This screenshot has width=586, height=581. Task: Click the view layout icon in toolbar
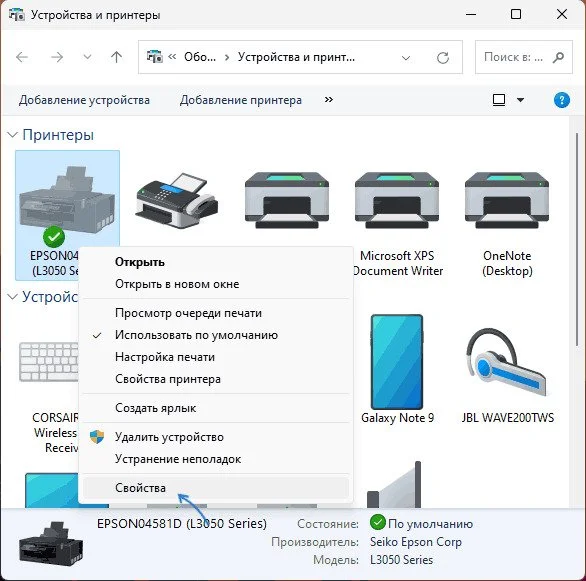pos(499,100)
